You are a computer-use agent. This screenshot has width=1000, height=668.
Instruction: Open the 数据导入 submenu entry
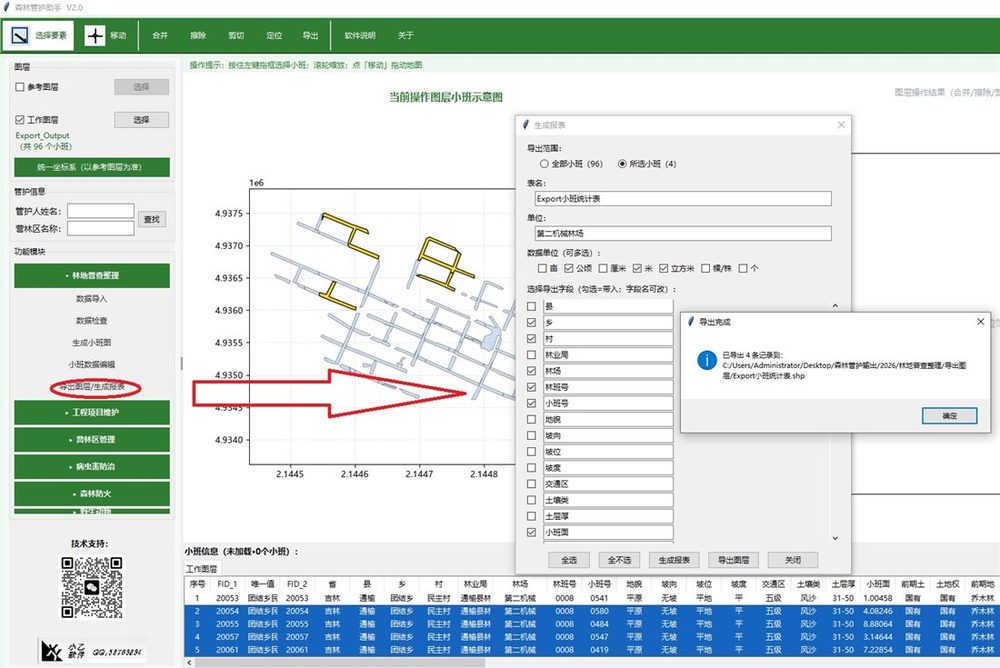click(92, 299)
